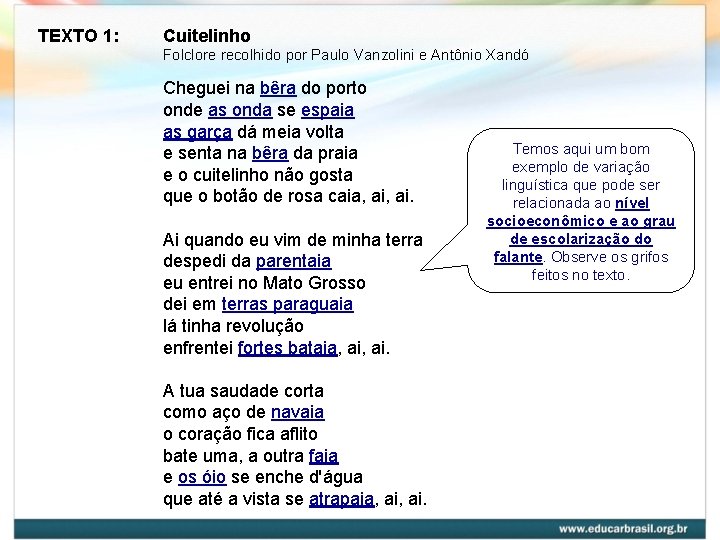Click 'bêra' in the line 'e senta na bêra da praia'
This screenshot has width=720, height=540.
pyautogui.click(x=270, y=153)
